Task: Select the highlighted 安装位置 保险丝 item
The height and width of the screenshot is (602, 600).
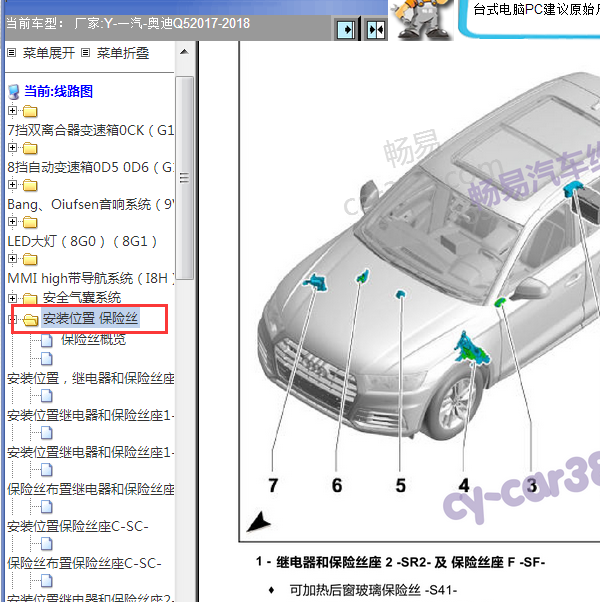Action: (x=90, y=318)
